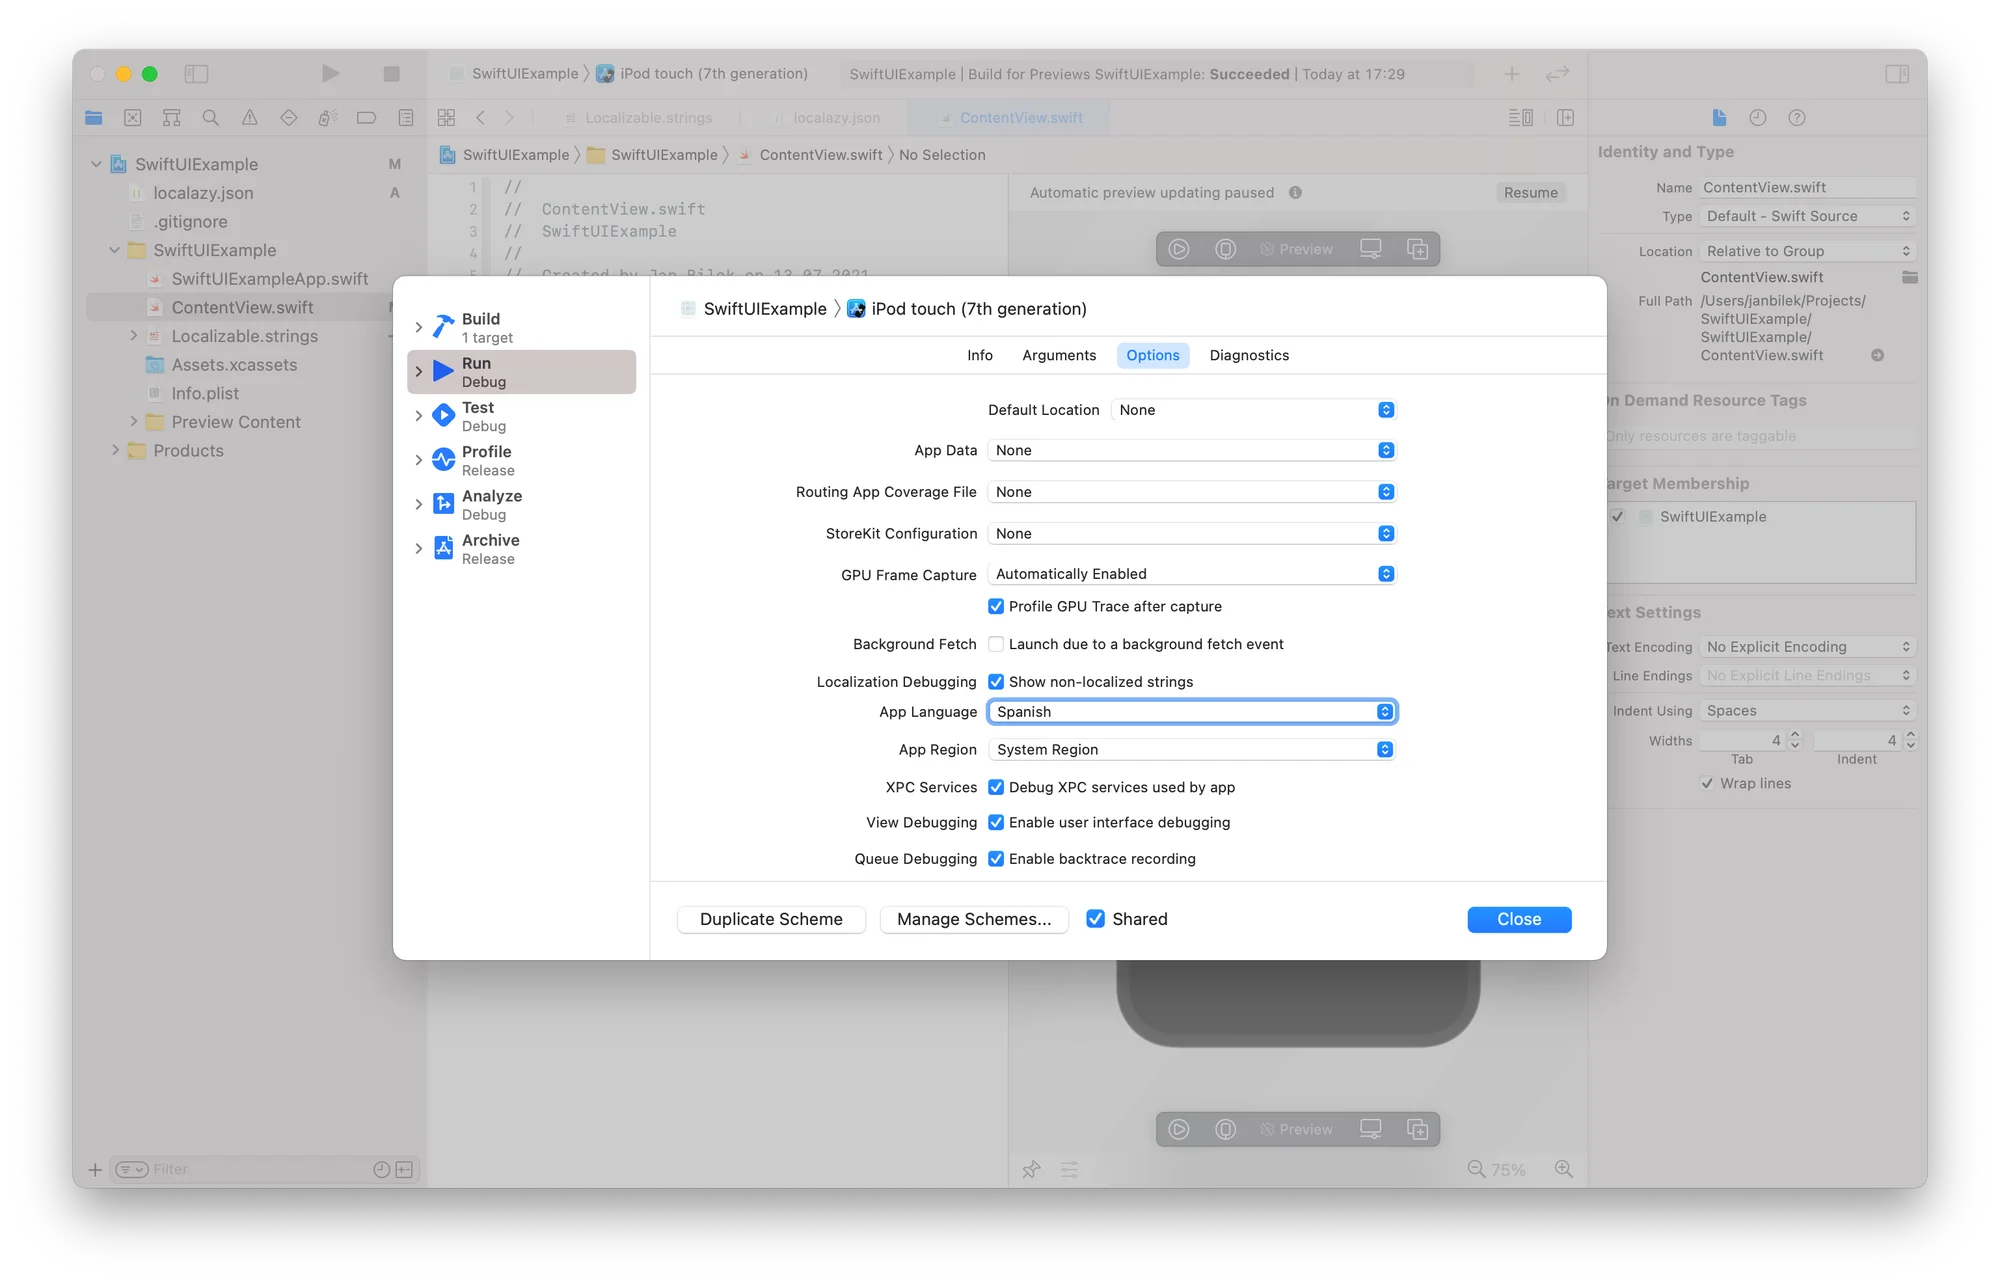Toggle the Shared scheme checkbox

coord(1096,919)
